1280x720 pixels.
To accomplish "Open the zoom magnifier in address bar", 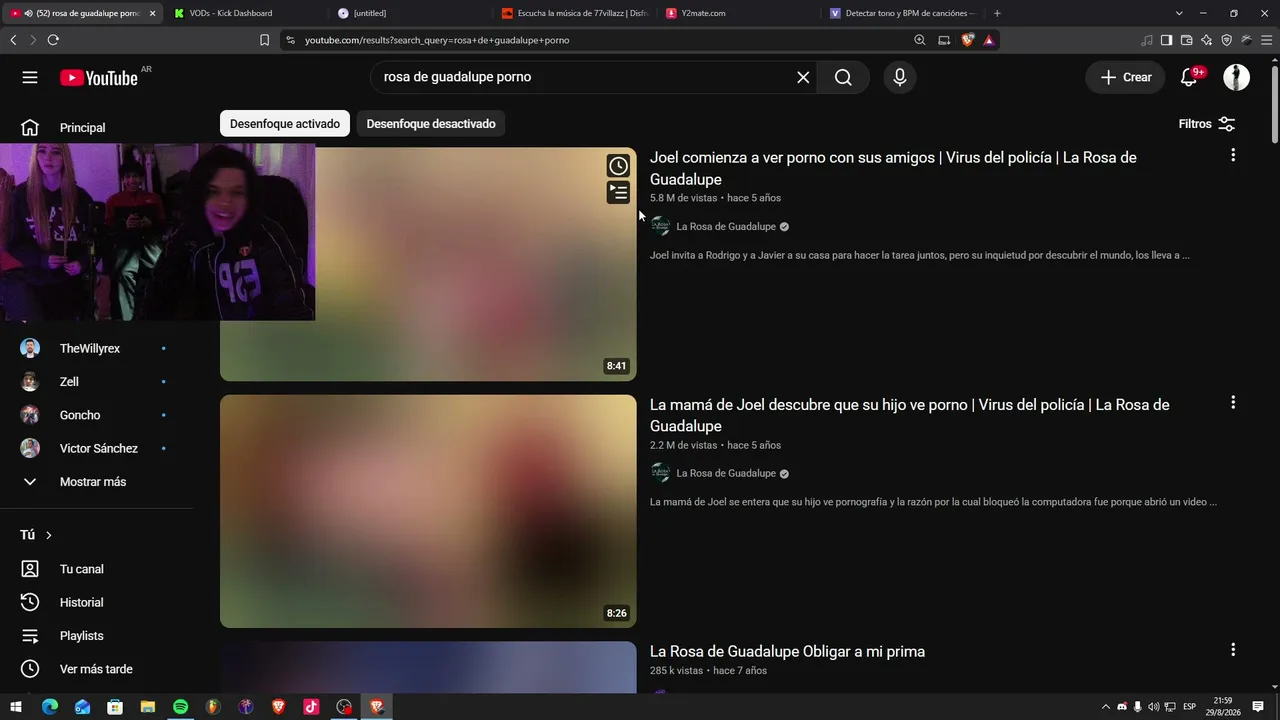I will point(920,40).
